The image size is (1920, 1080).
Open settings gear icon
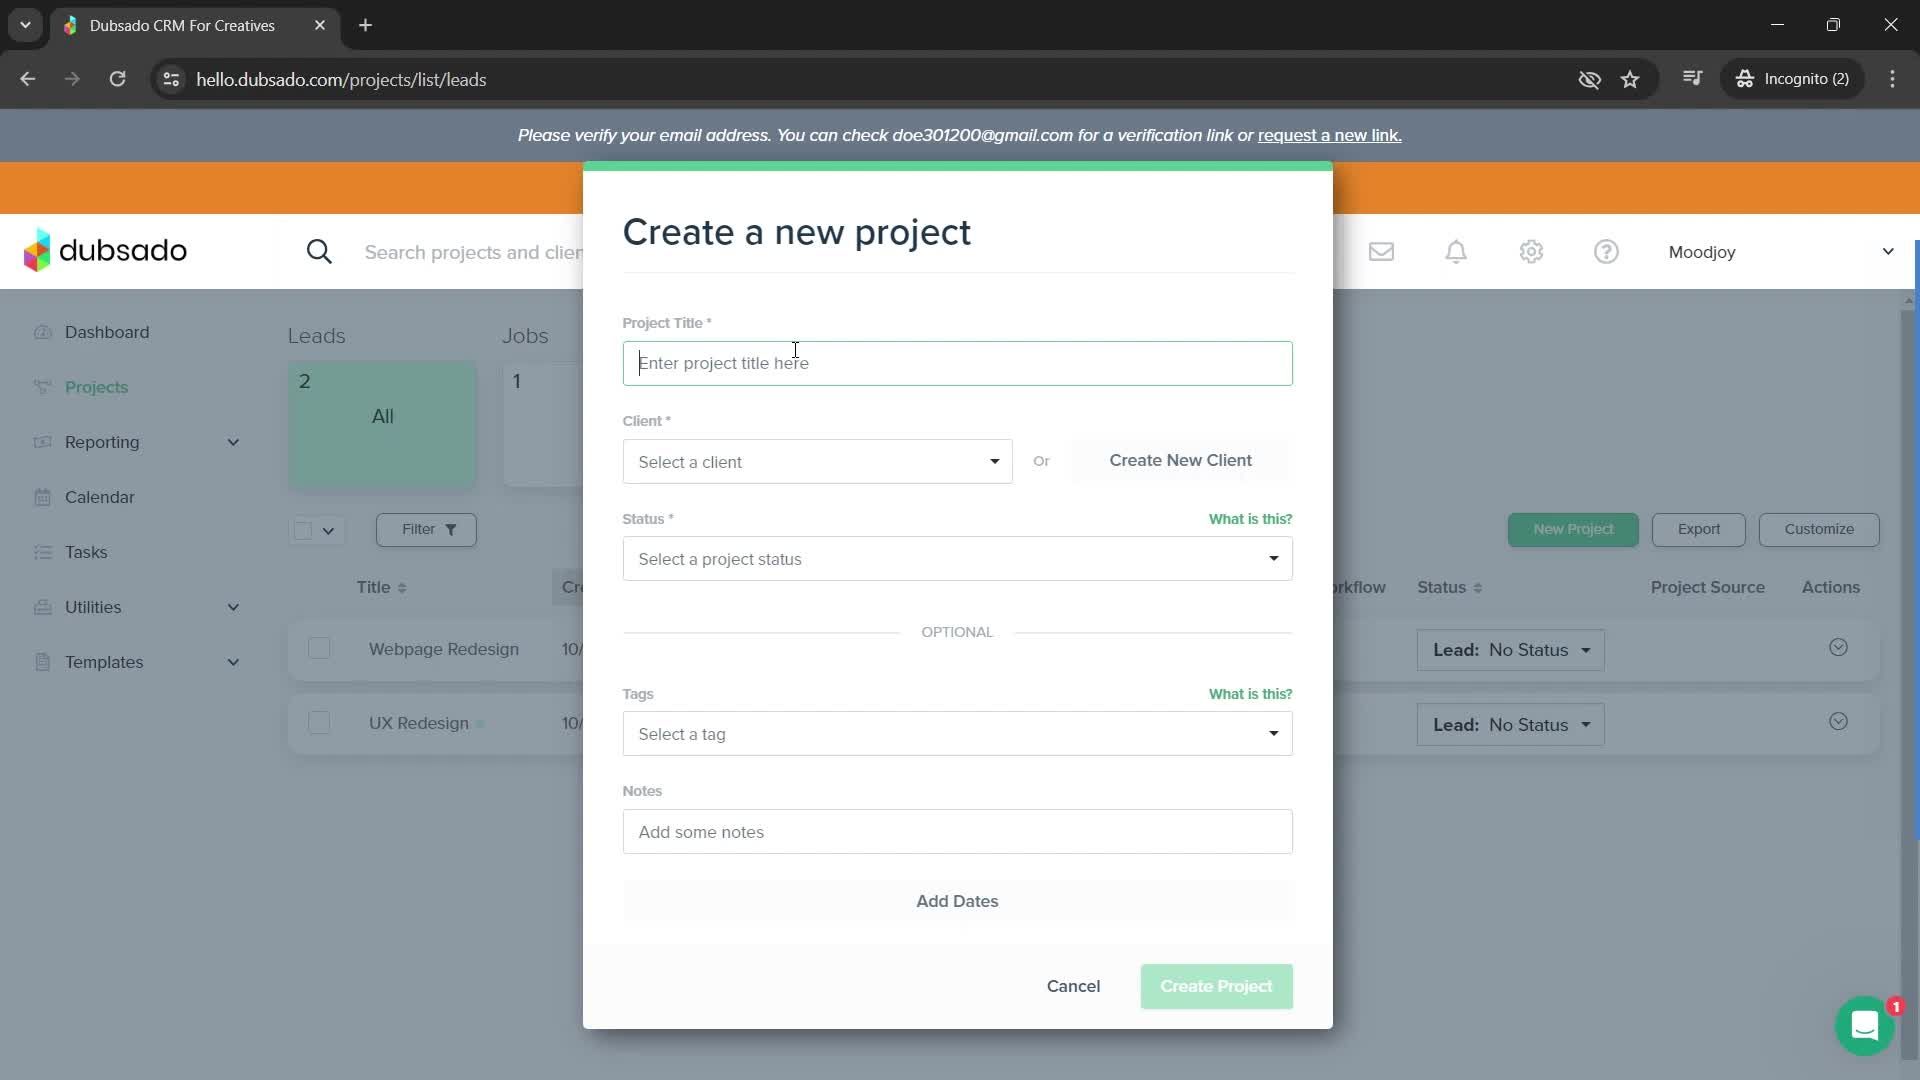1531,252
